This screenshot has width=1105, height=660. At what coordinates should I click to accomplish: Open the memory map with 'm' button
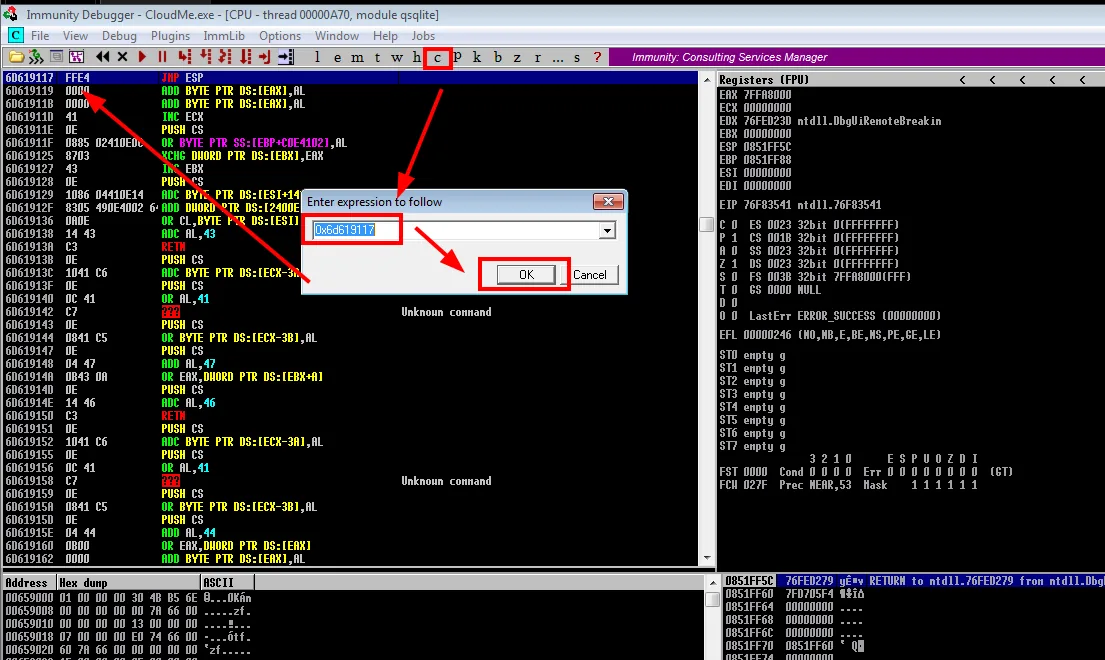click(357, 57)
